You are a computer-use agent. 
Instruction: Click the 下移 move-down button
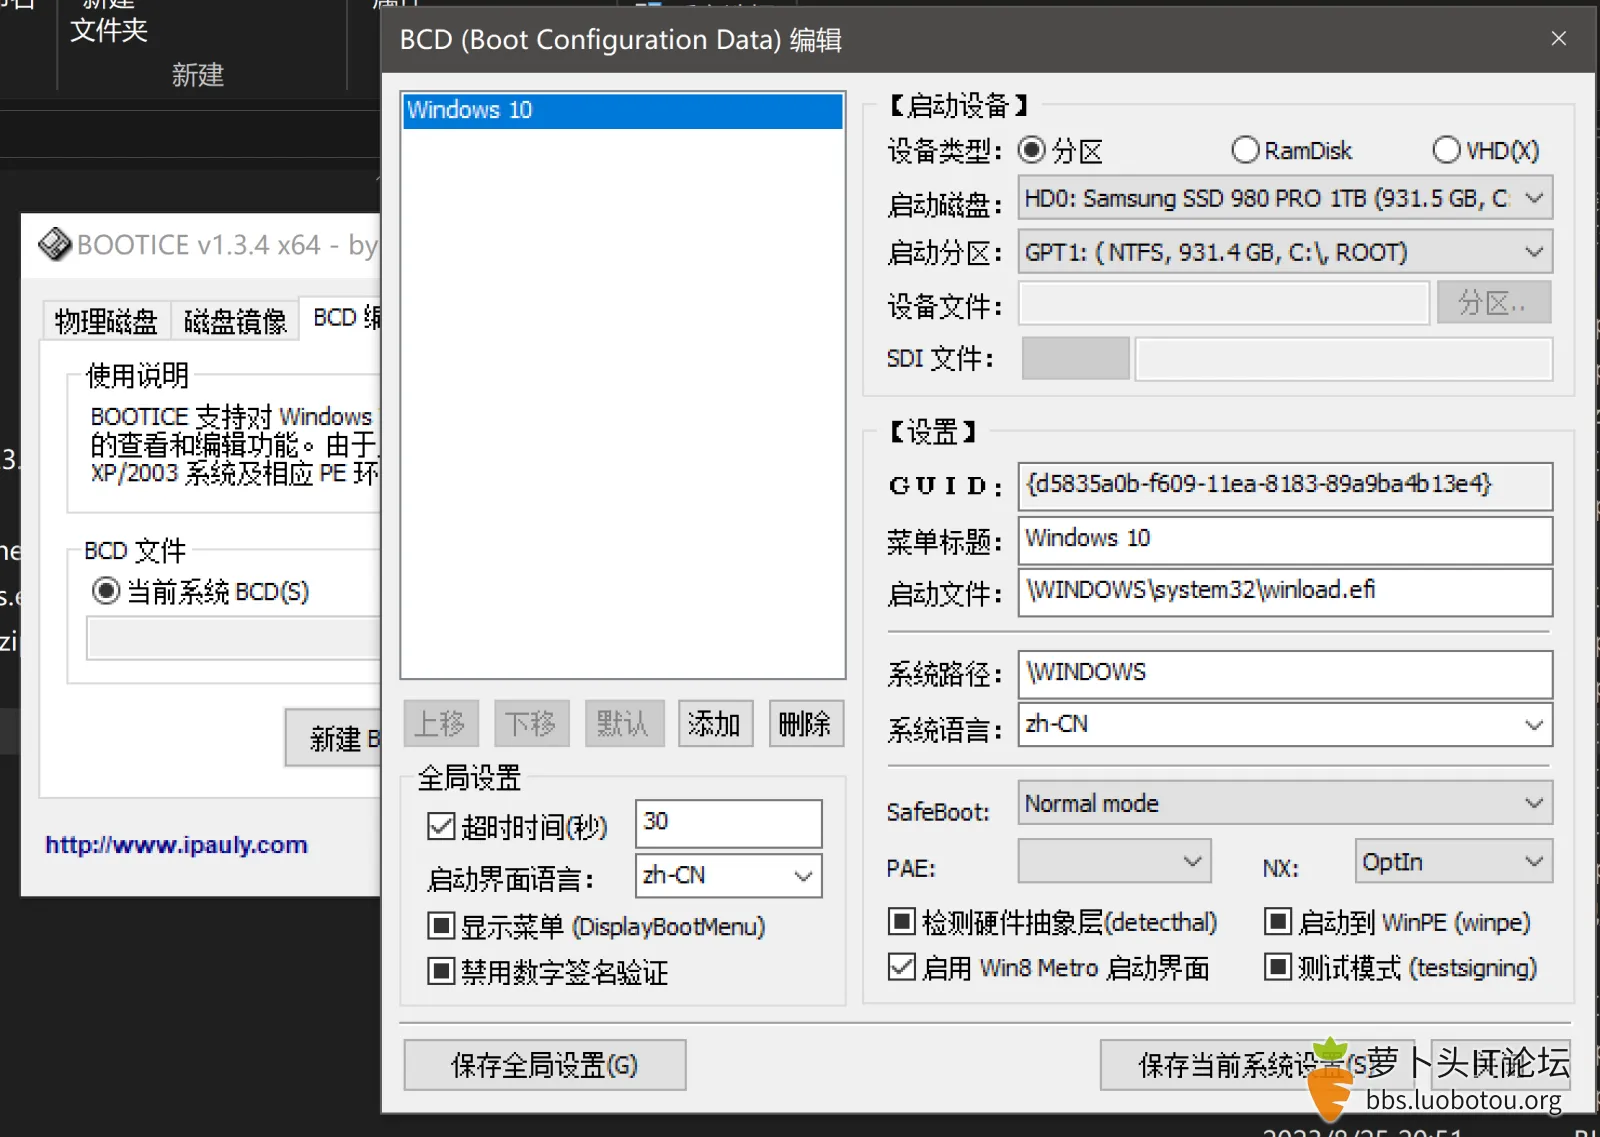(x=531, y=723)
